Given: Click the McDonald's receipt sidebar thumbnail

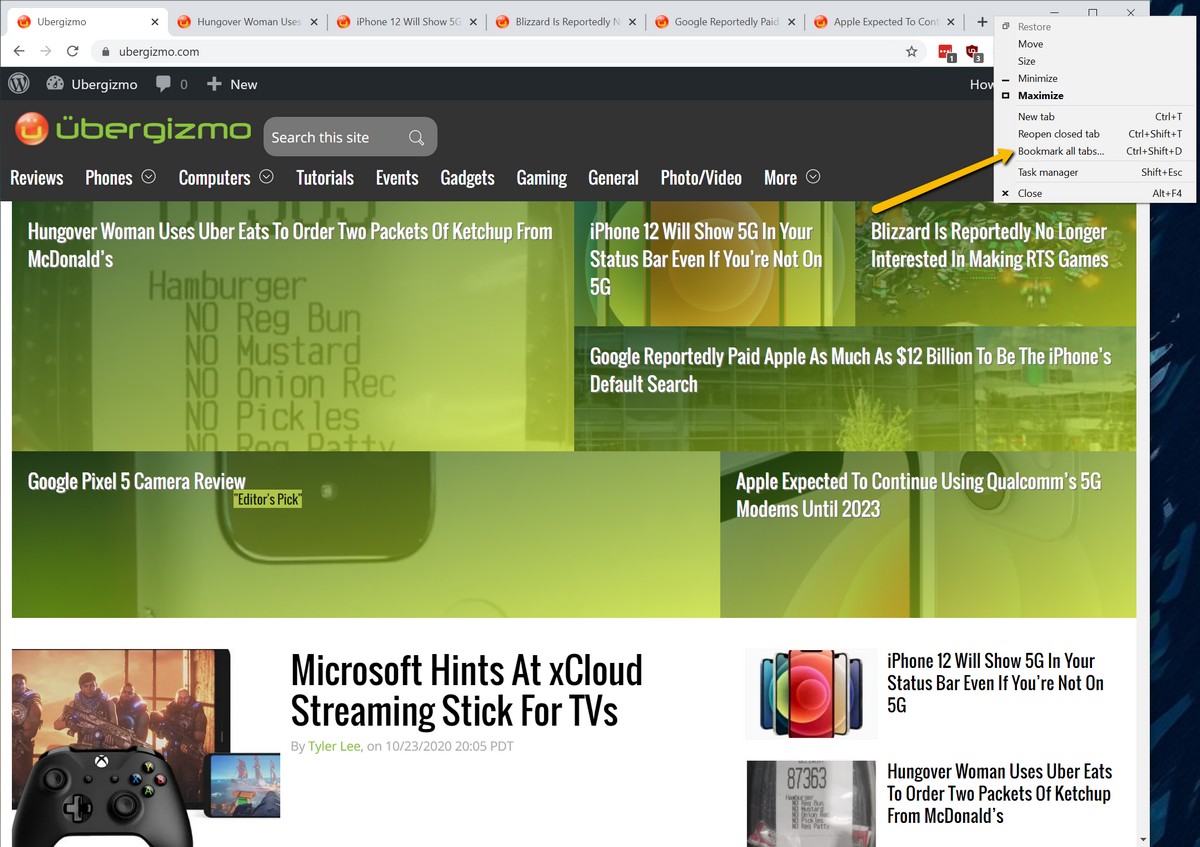Looking at the screenshot, I should (x=811, y=804).
